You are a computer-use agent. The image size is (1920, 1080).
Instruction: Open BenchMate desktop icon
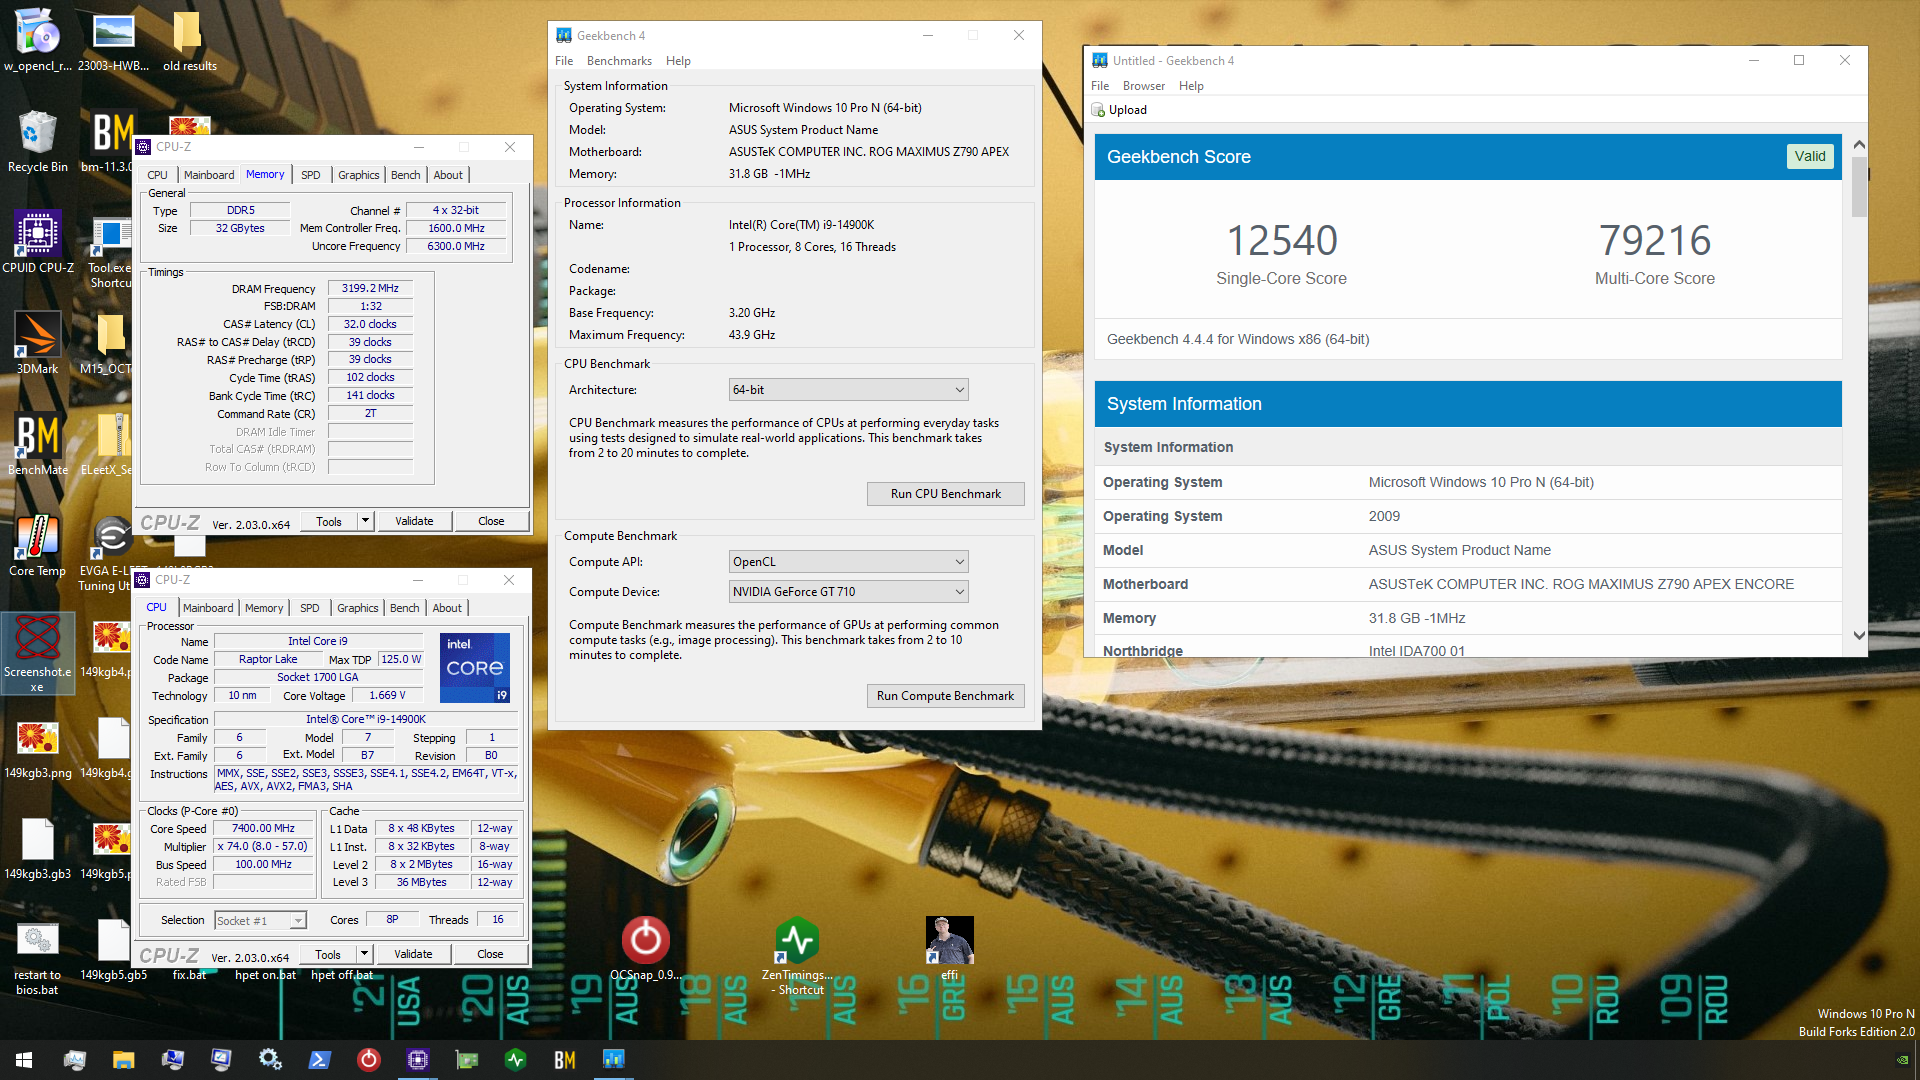(38, 444)
